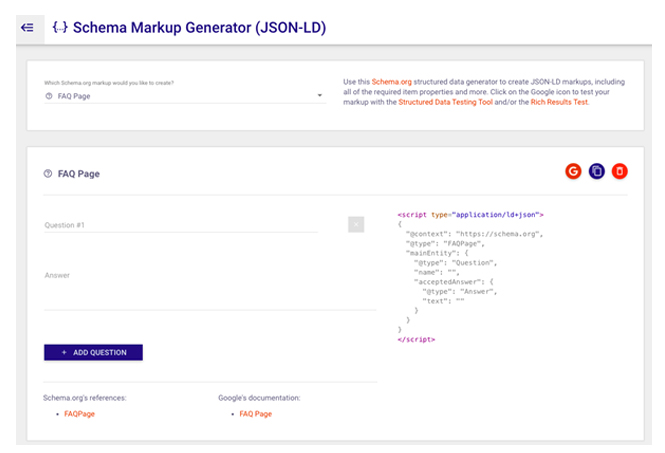Image resolution: width=665 pixels, height=453 pixels.
Task: Open the Schema.org link in the description
Action: 391,82
